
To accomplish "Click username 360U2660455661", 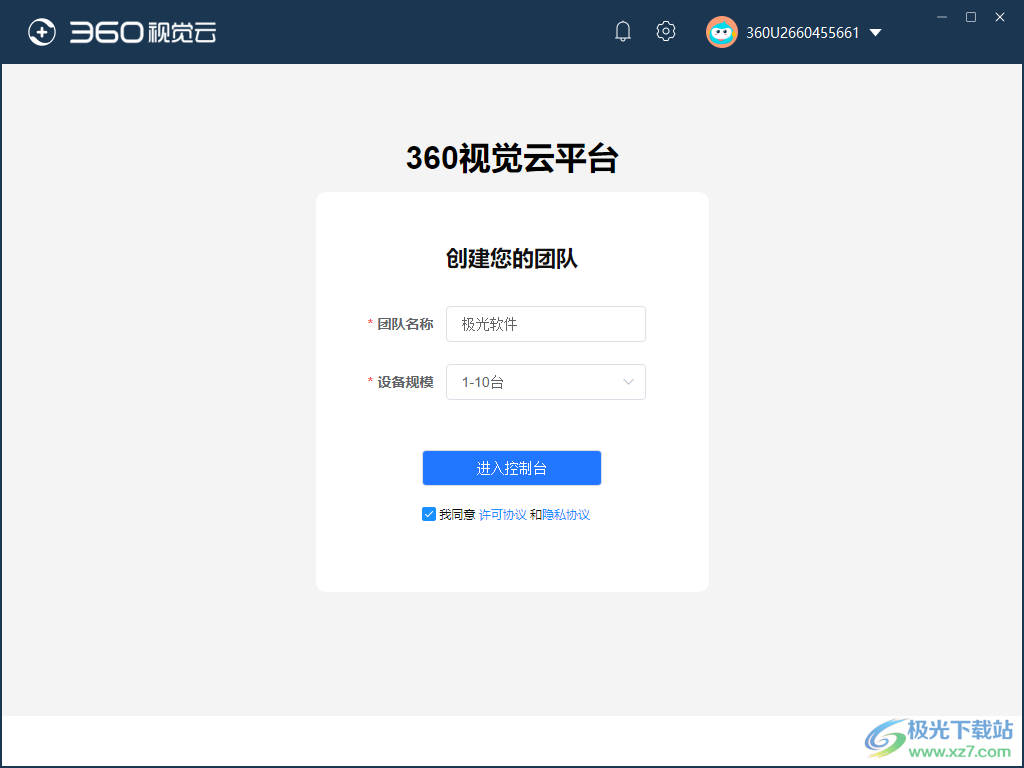I will [803, 33].
